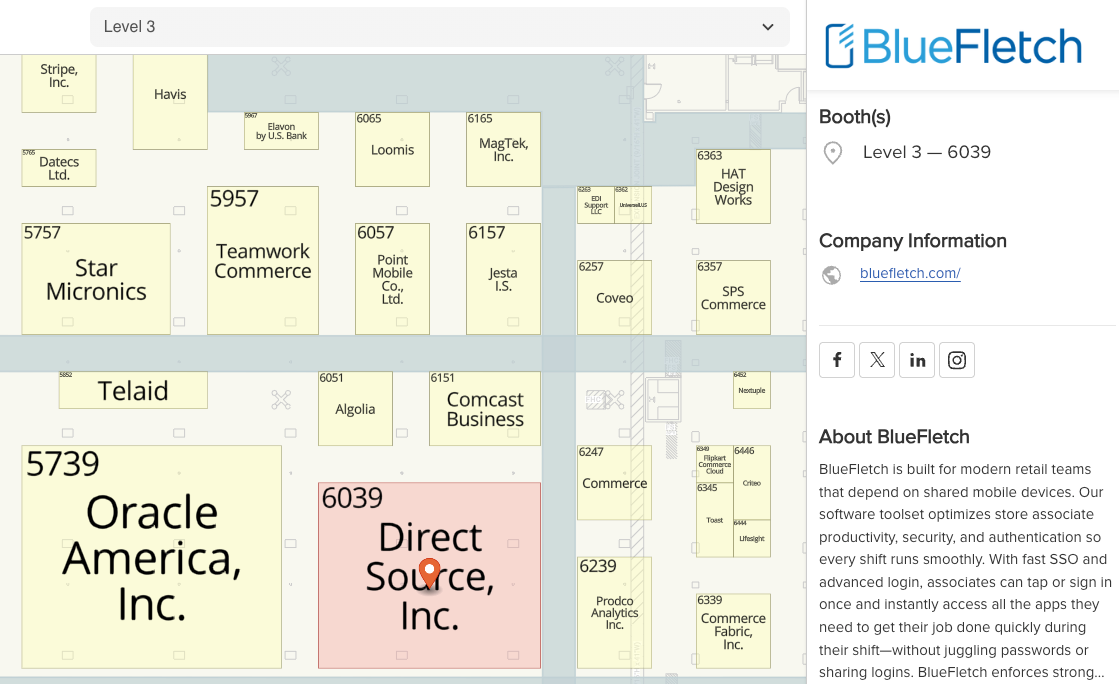Click the Company Information heading

pos(913,241)
